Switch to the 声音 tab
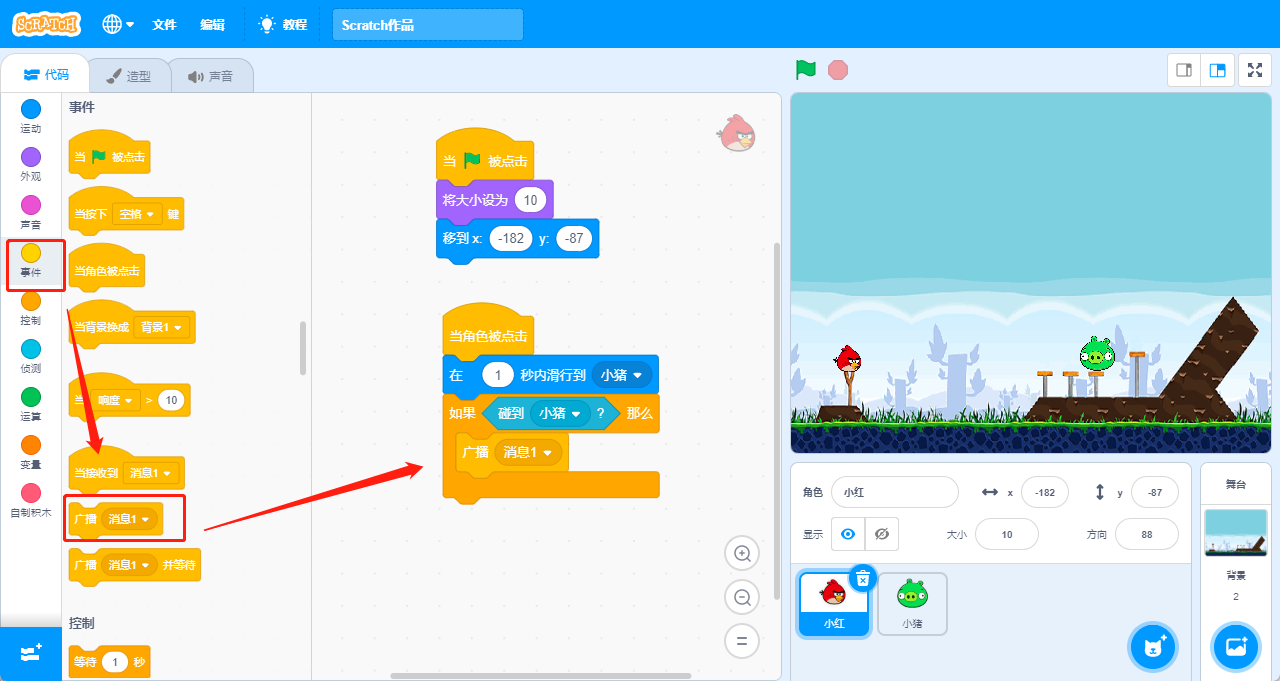Screen dimensions: 1280x681 point(210,76)
